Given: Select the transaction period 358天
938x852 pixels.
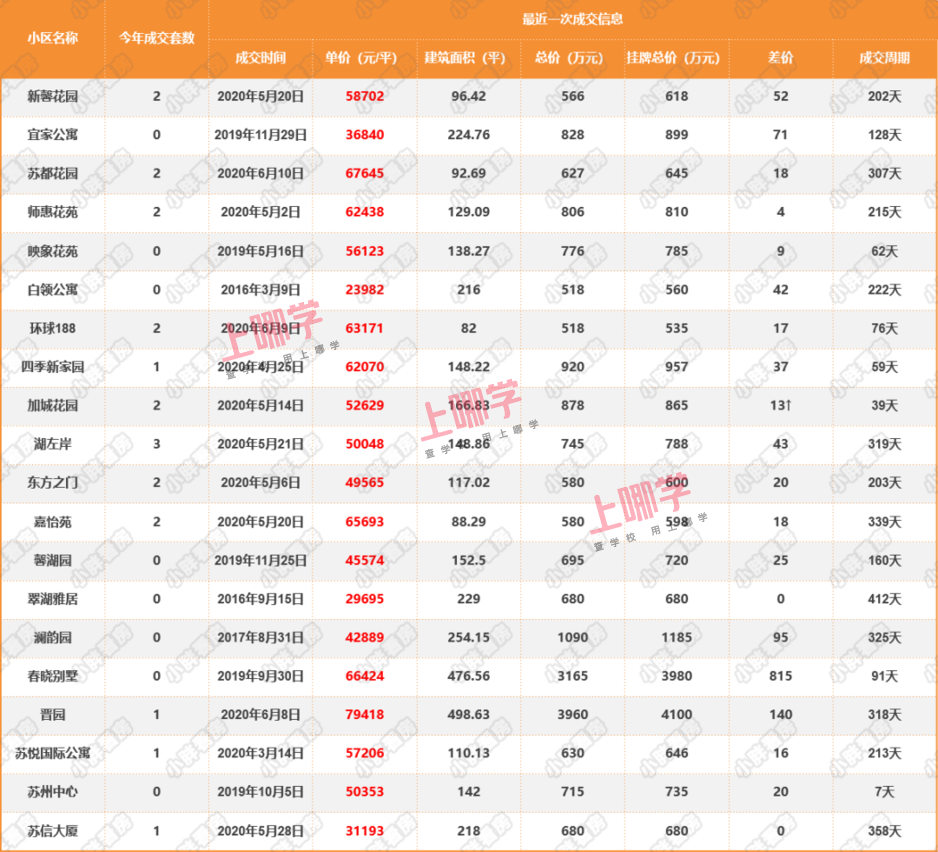Looking at the screenshot, I should pyautogui.click(x=884, y=831).
